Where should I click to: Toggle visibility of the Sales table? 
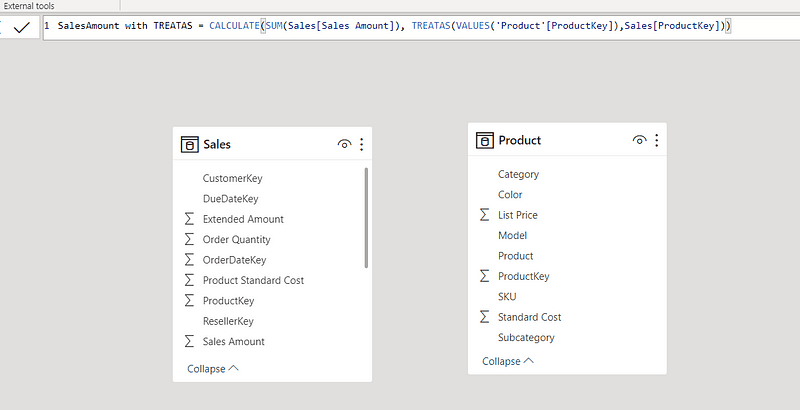click(344, 145)
